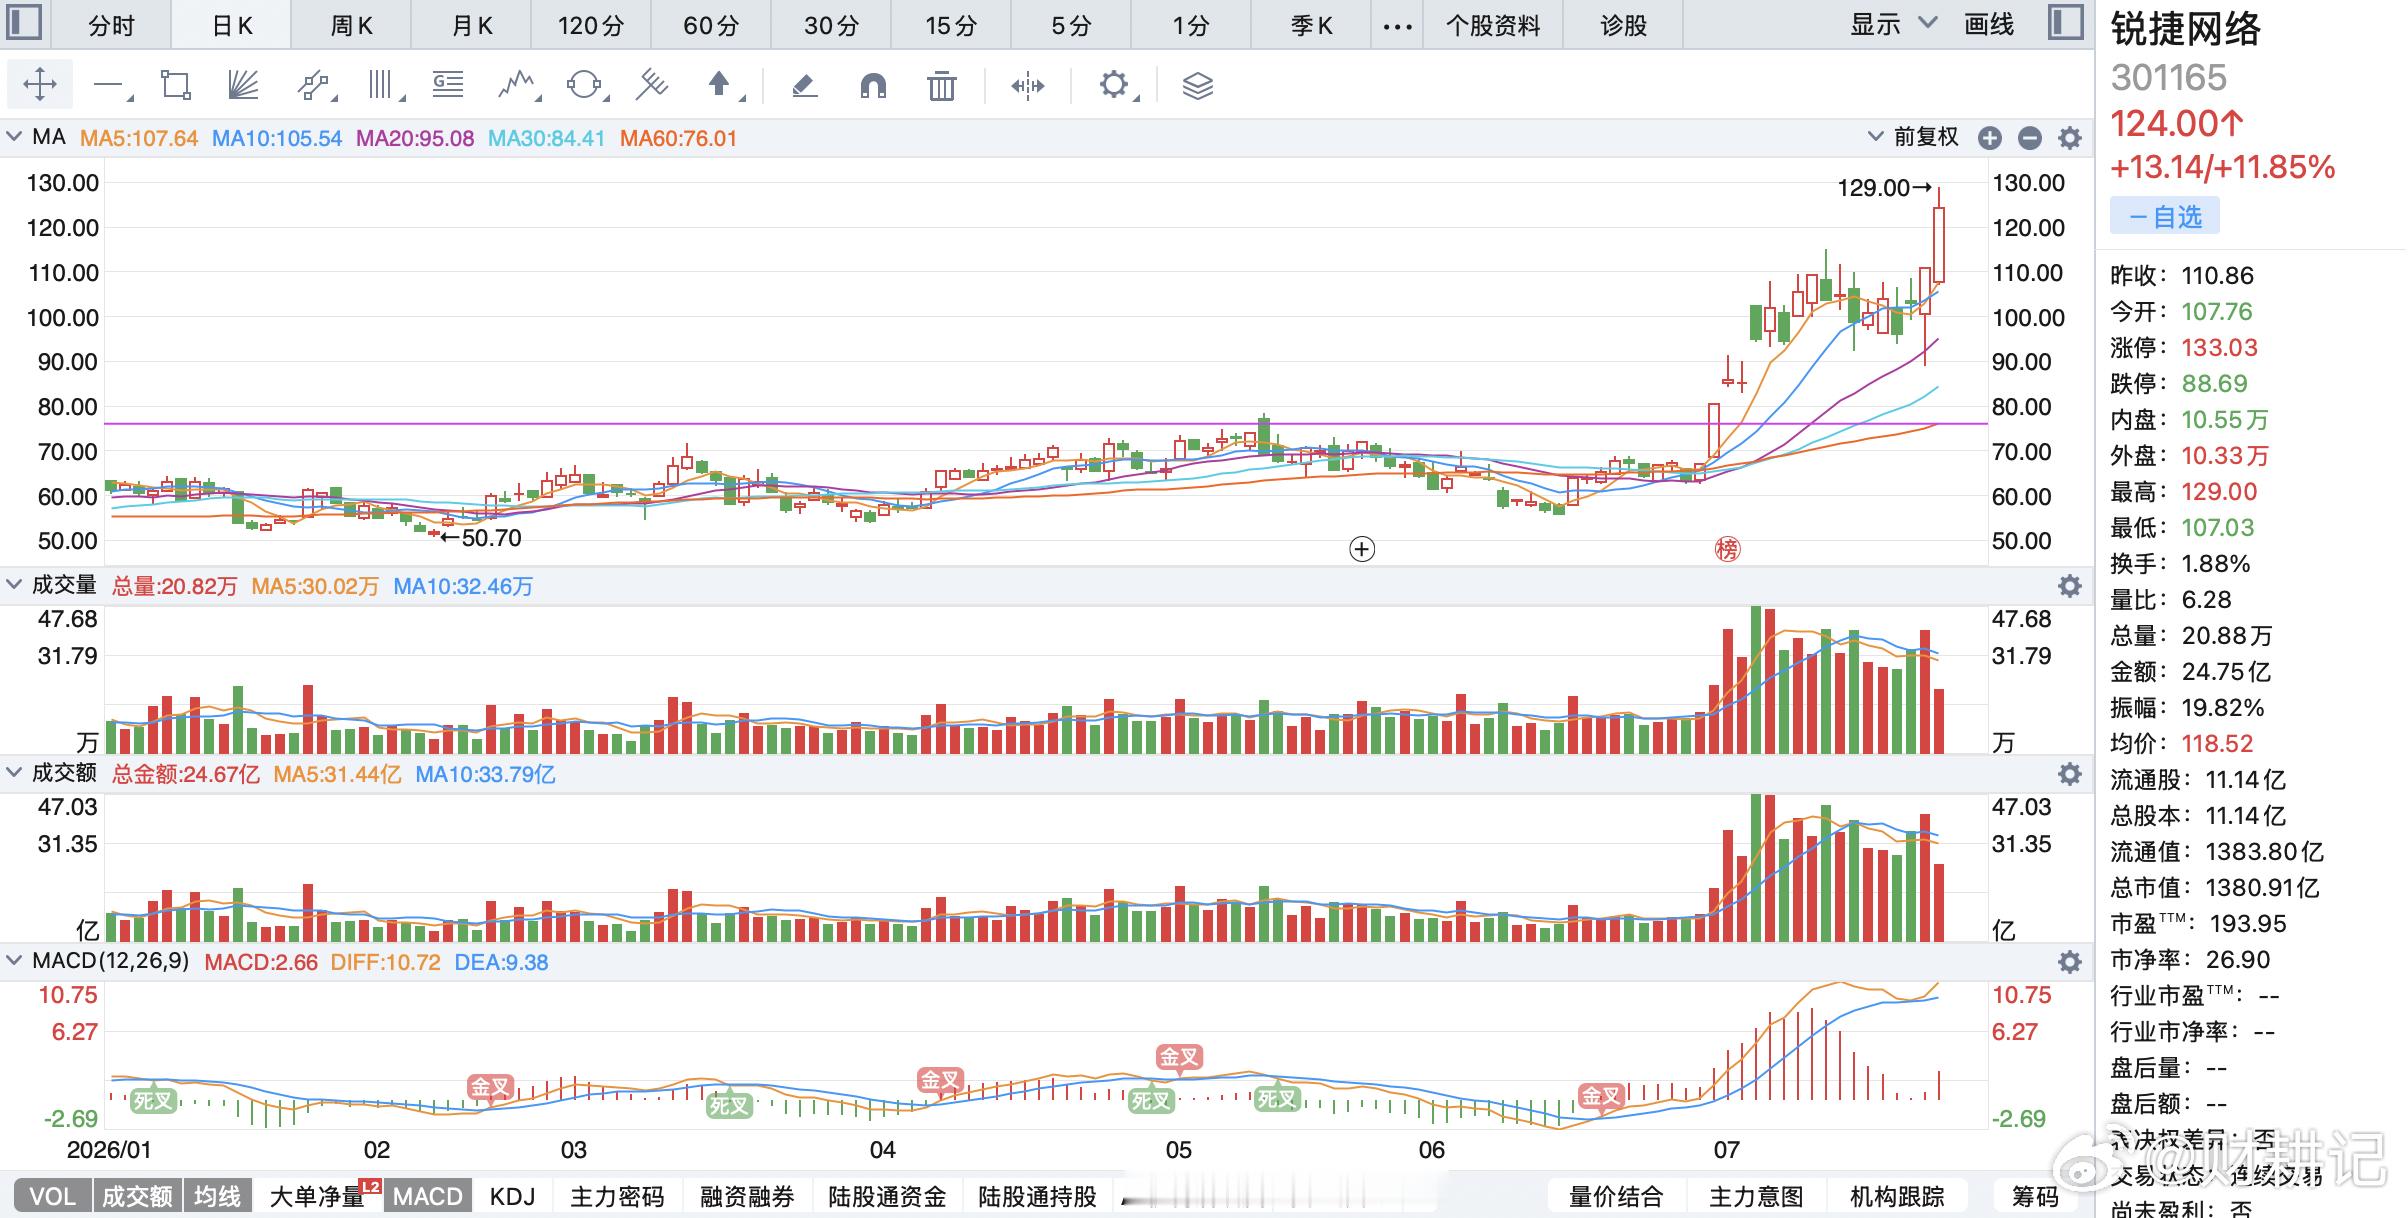This screenshot has width=2408, height=1218.
Task: Open 量价结合 analysis tab
Action: click(1616, 1196)
